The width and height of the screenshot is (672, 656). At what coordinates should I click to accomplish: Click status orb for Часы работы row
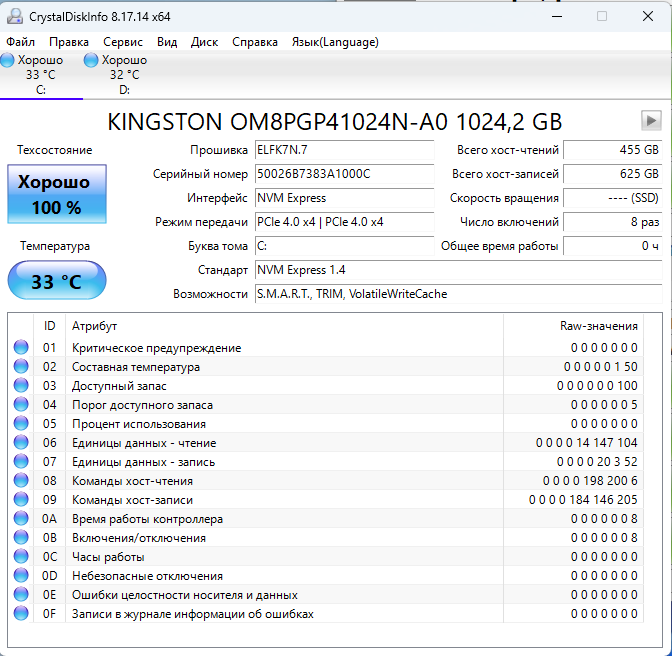[x=21, y=557]
